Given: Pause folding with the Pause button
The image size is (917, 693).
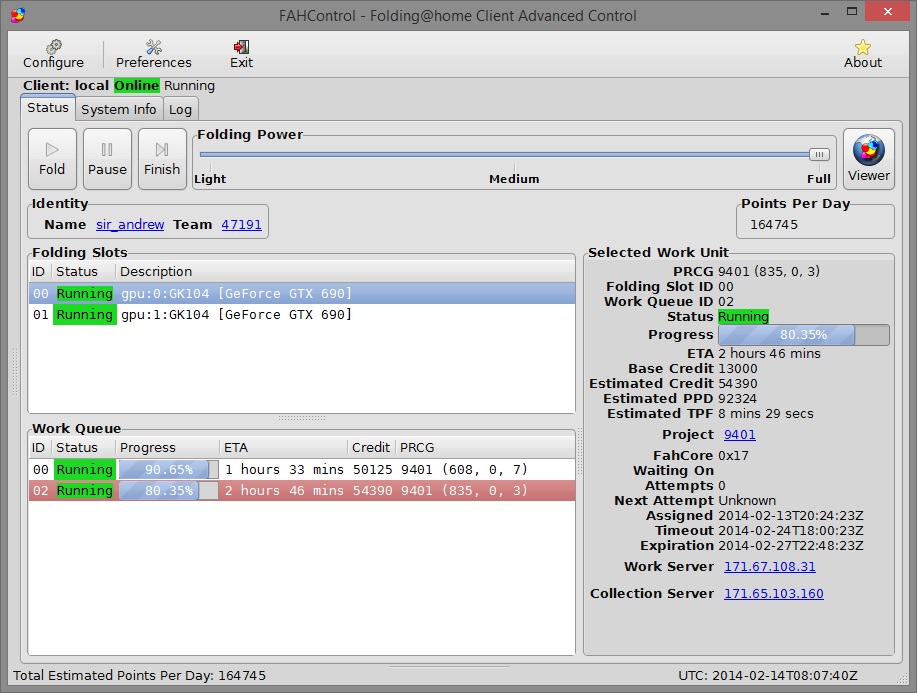Looking at the screenshot, I should [107, 158].
